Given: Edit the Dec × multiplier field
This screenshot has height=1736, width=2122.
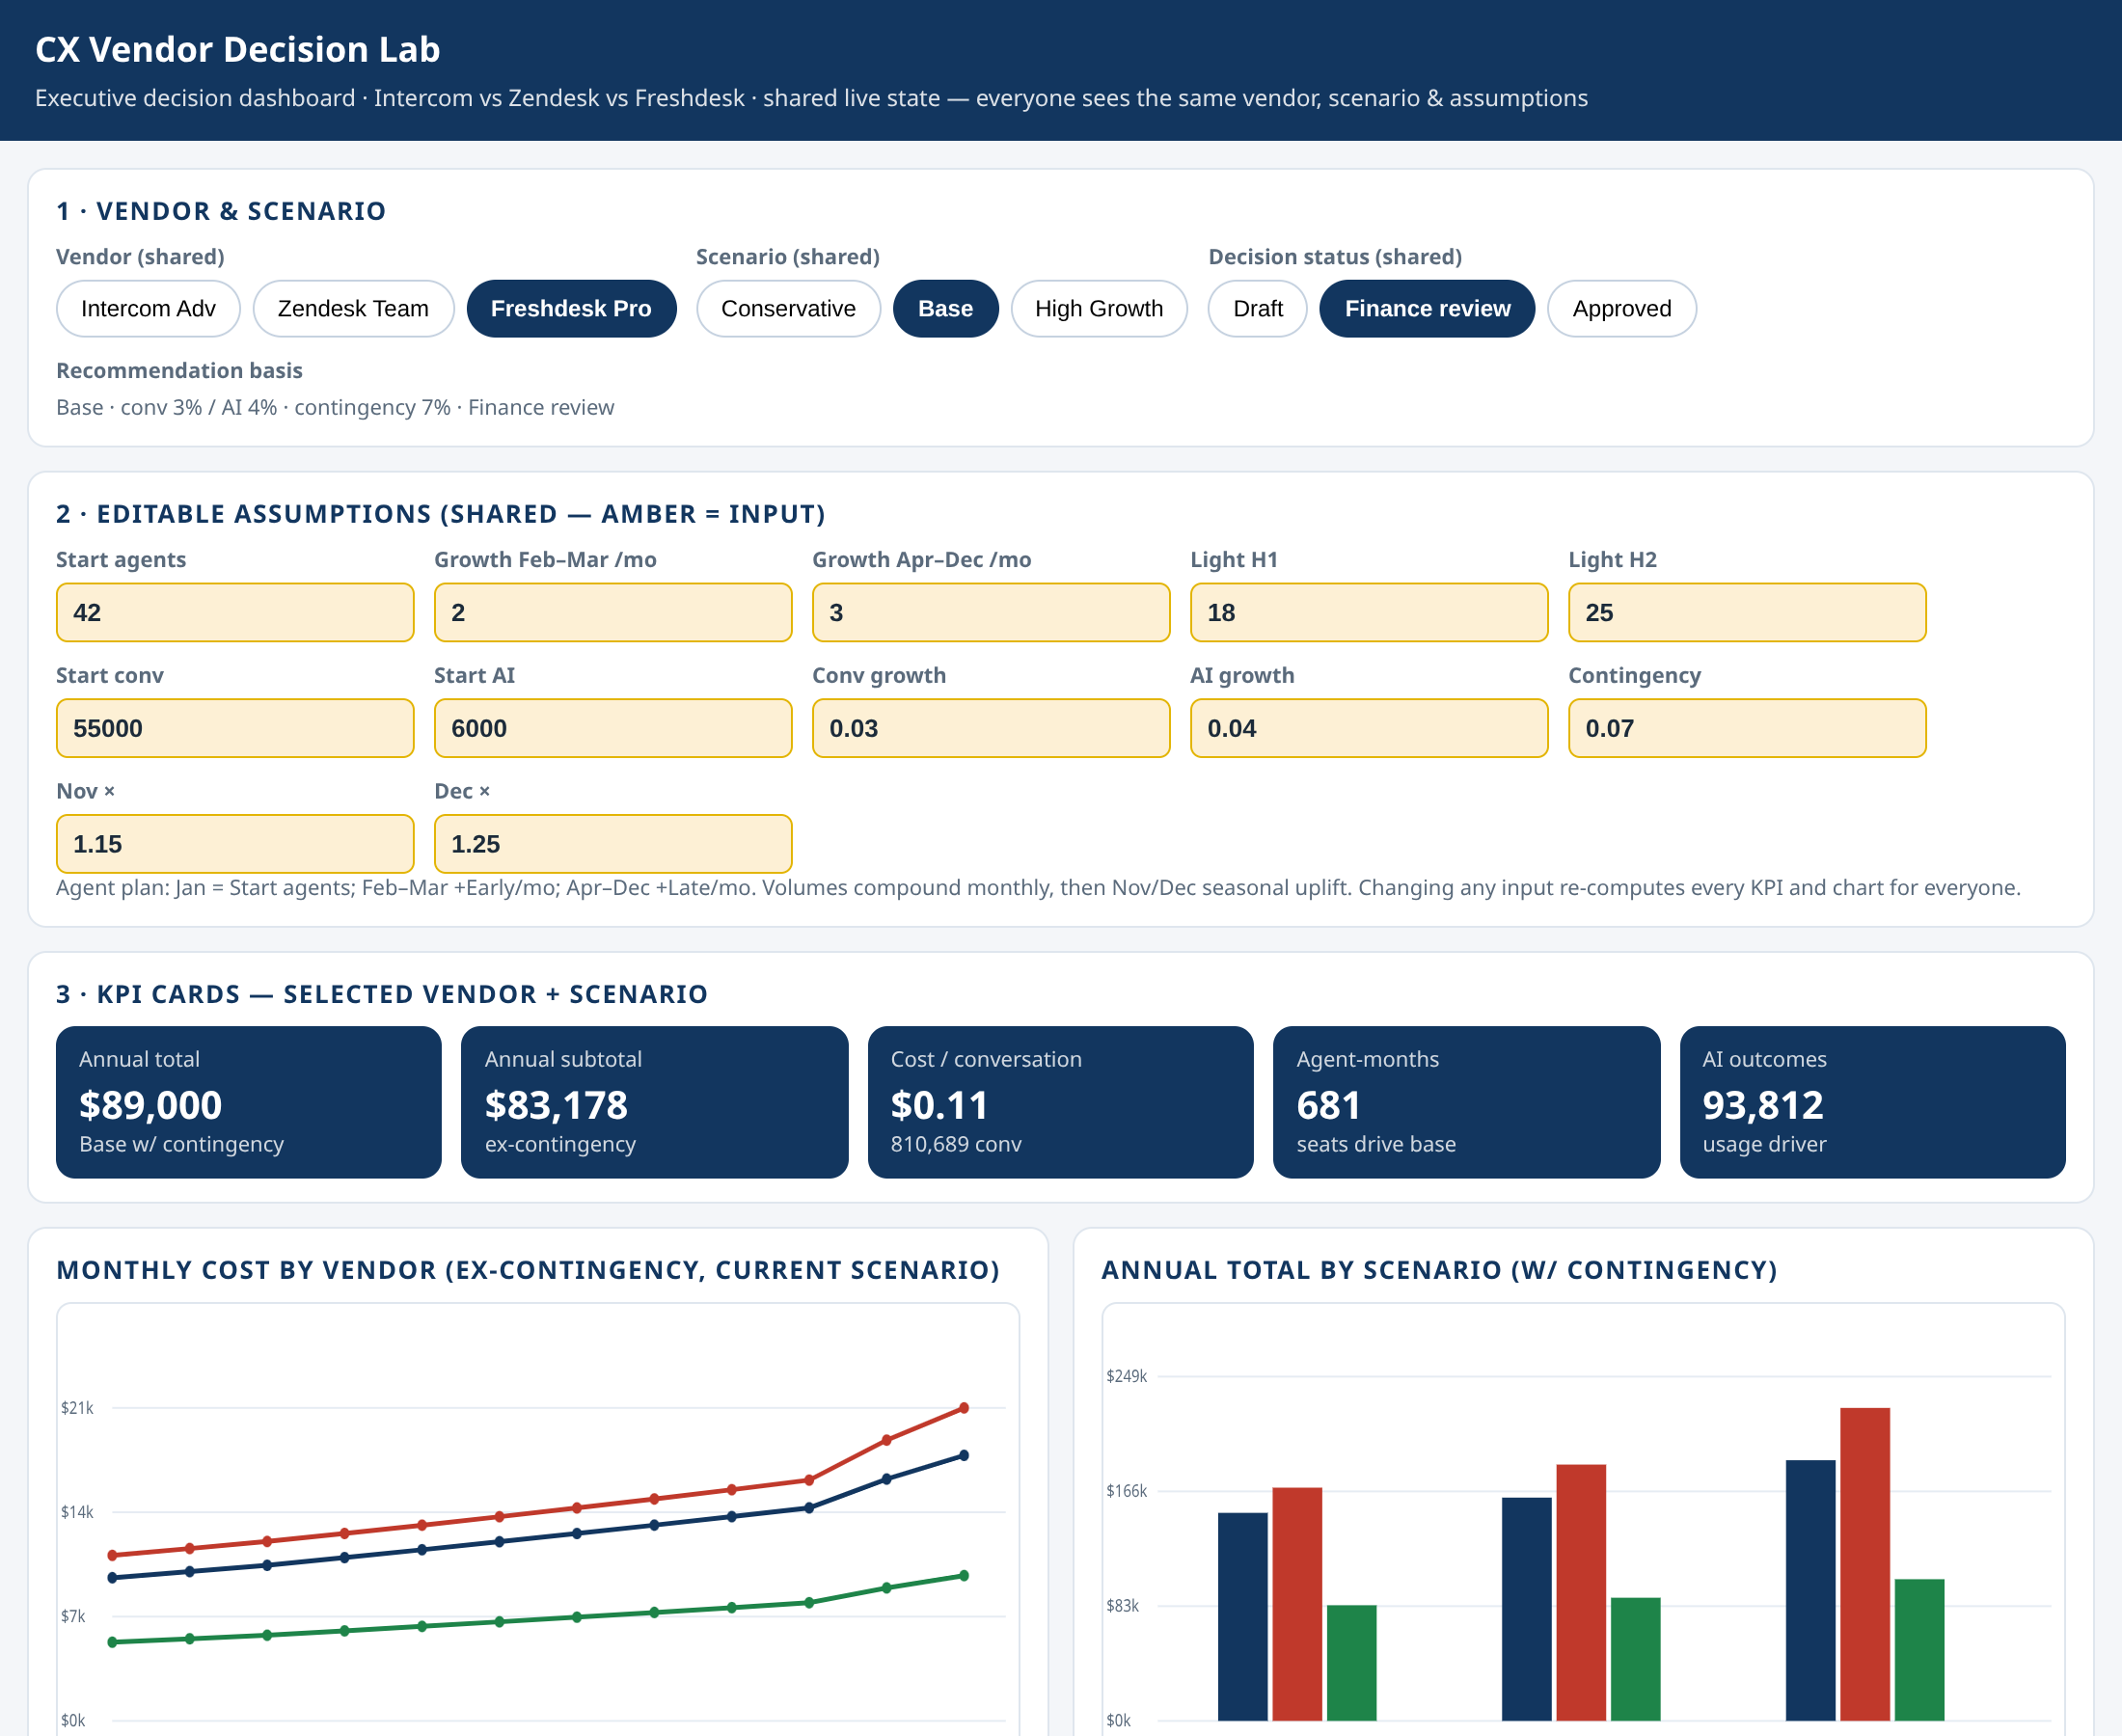Looking at the screenshot, I should 613,844.
